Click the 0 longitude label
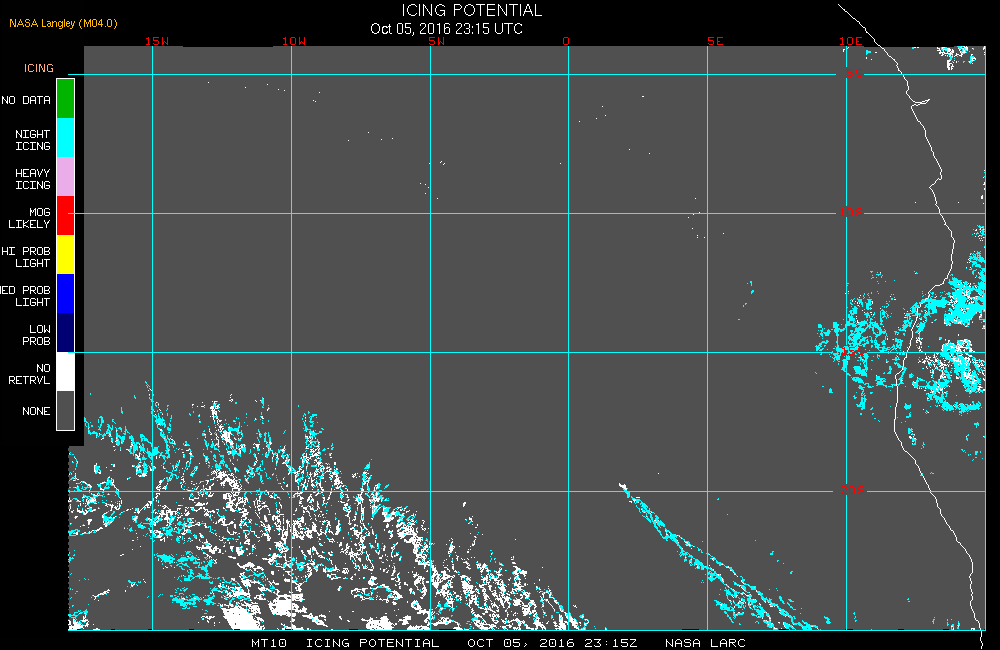The image size is (1000, 650). click(566, 41)
